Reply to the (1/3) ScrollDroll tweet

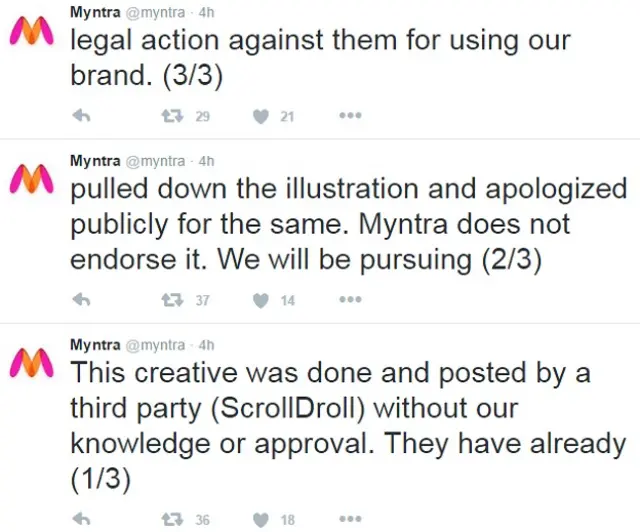(x=84, y=518)
